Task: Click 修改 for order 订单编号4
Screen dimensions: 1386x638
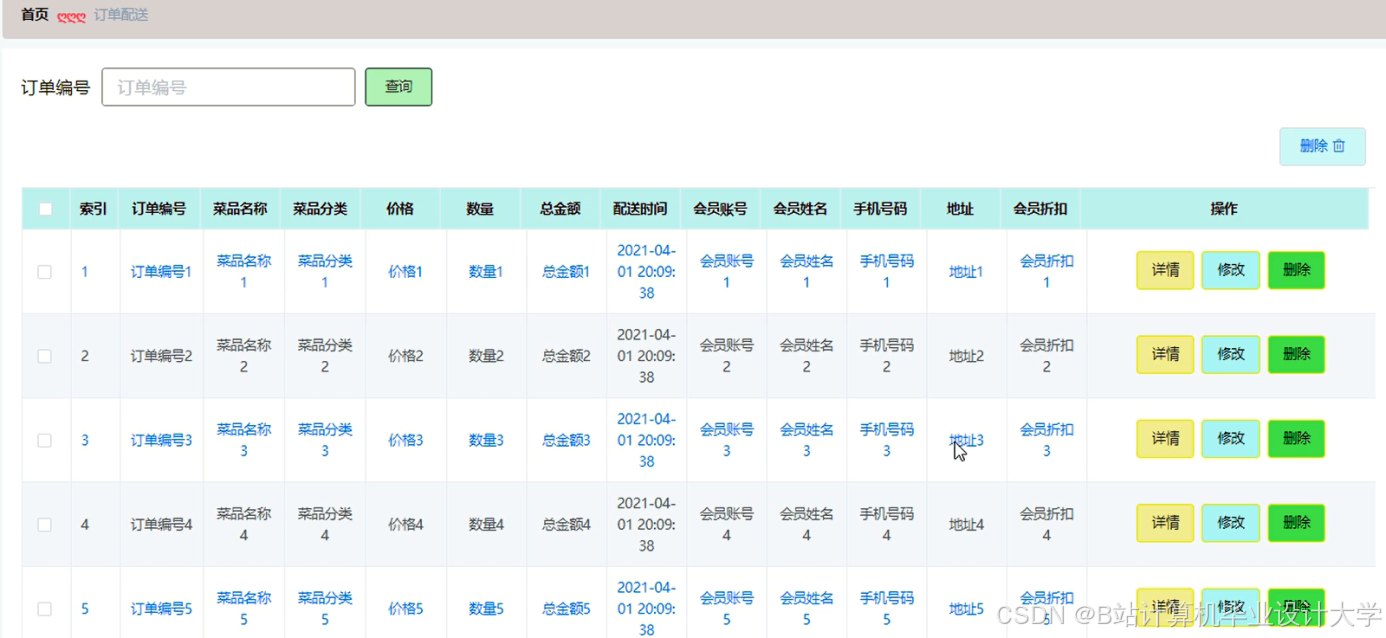Action: [1231, 522]
